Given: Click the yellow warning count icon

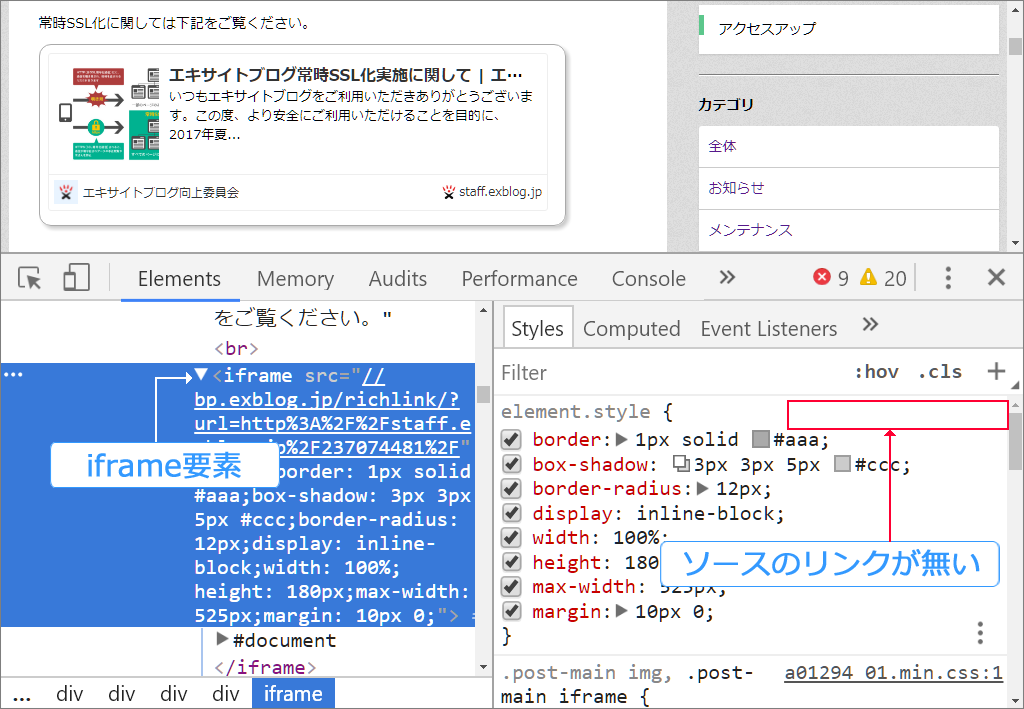Looking at the screenshot, I should click(x=868, y=277).
